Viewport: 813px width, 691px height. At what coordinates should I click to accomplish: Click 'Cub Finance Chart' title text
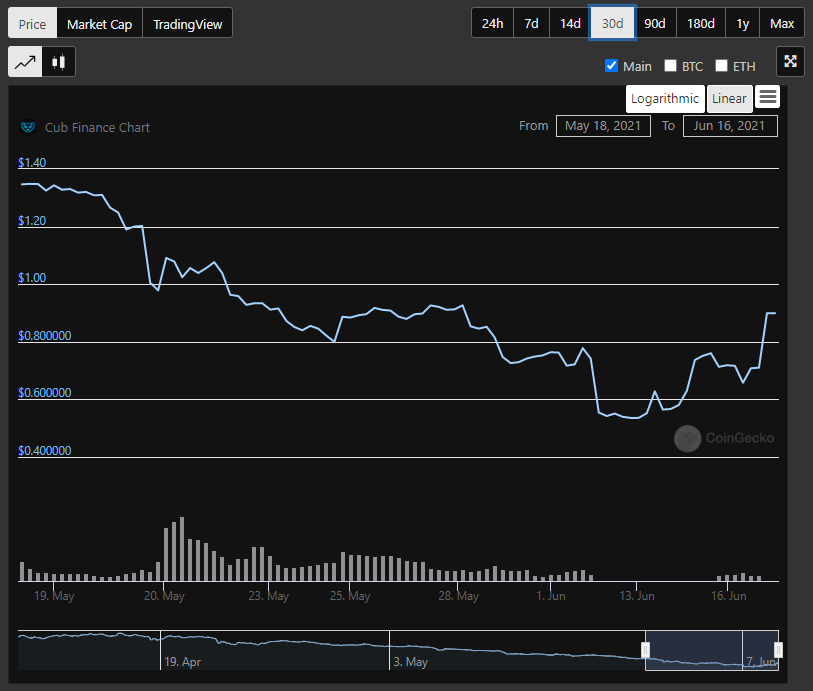pyautogui.click(x=97, y=128)
